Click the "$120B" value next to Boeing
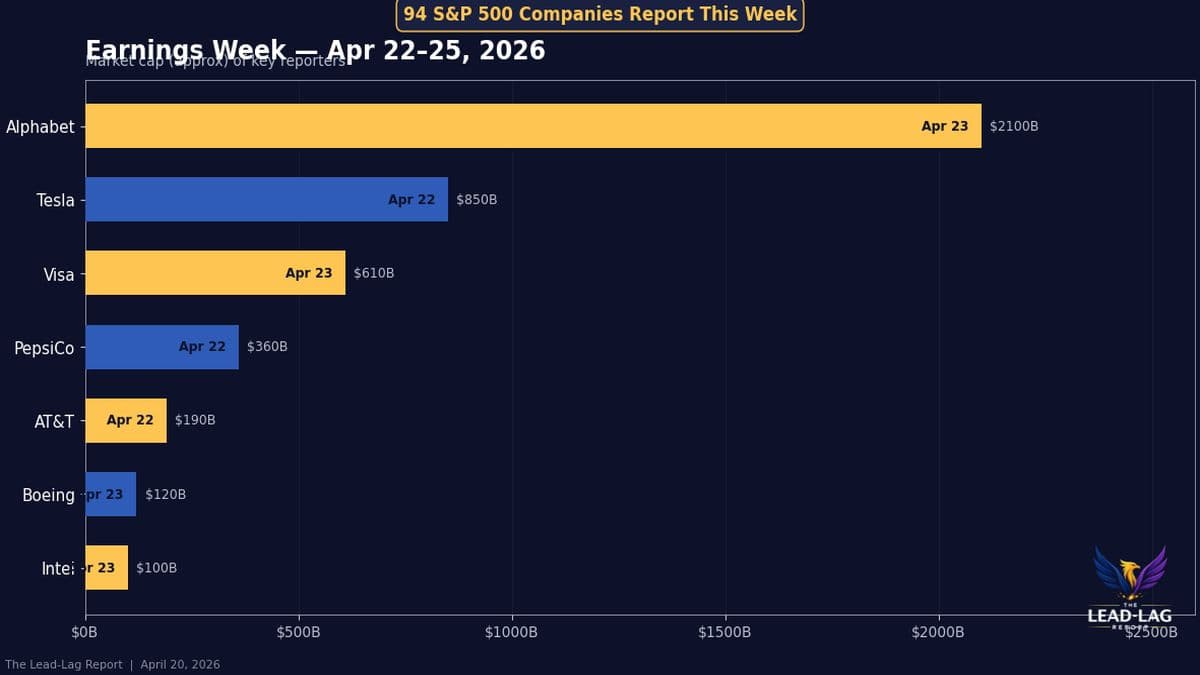Image resolution: width=1200 pixels, height=675 pixels. pos(166,493)
